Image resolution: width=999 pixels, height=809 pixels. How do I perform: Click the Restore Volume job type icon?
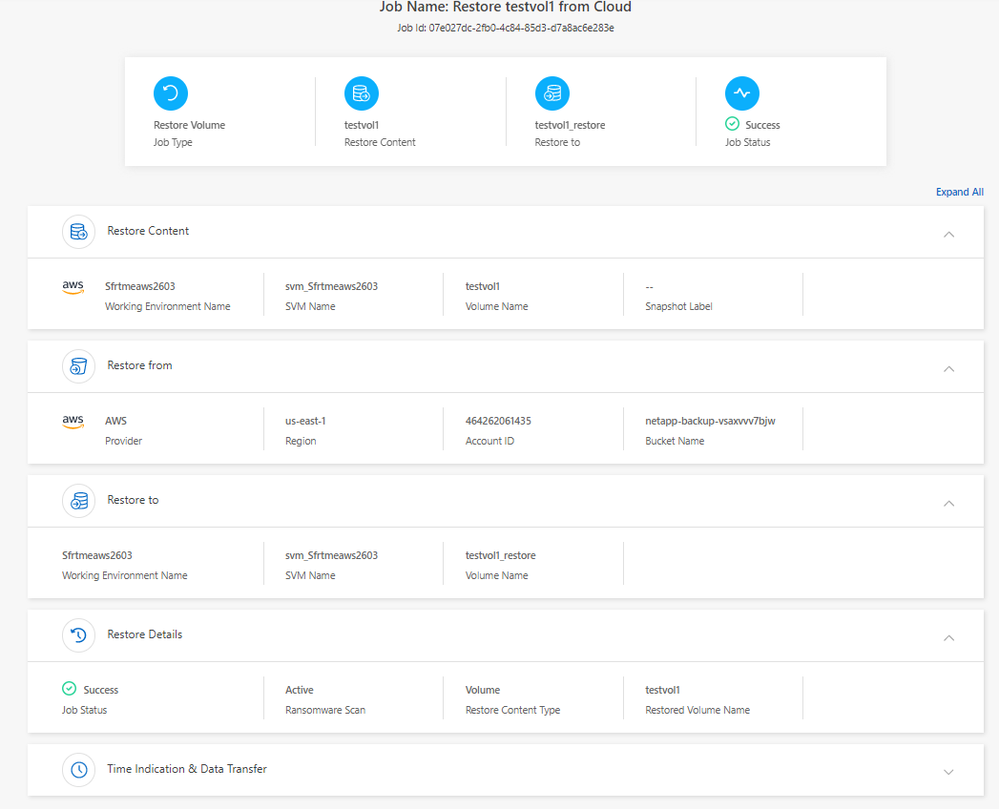tap(171, 93)
